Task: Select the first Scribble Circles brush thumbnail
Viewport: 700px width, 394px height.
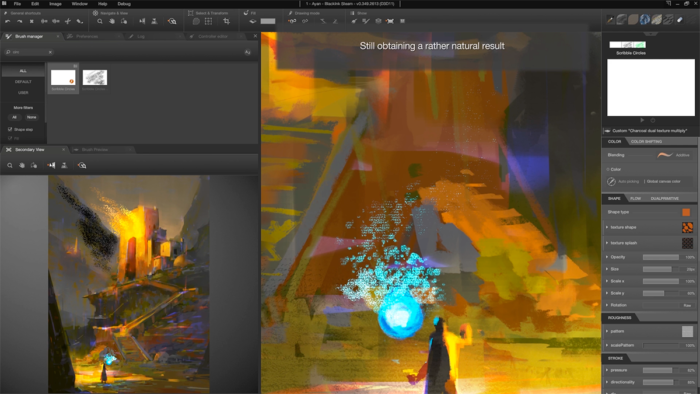Action: click(63, 78)
